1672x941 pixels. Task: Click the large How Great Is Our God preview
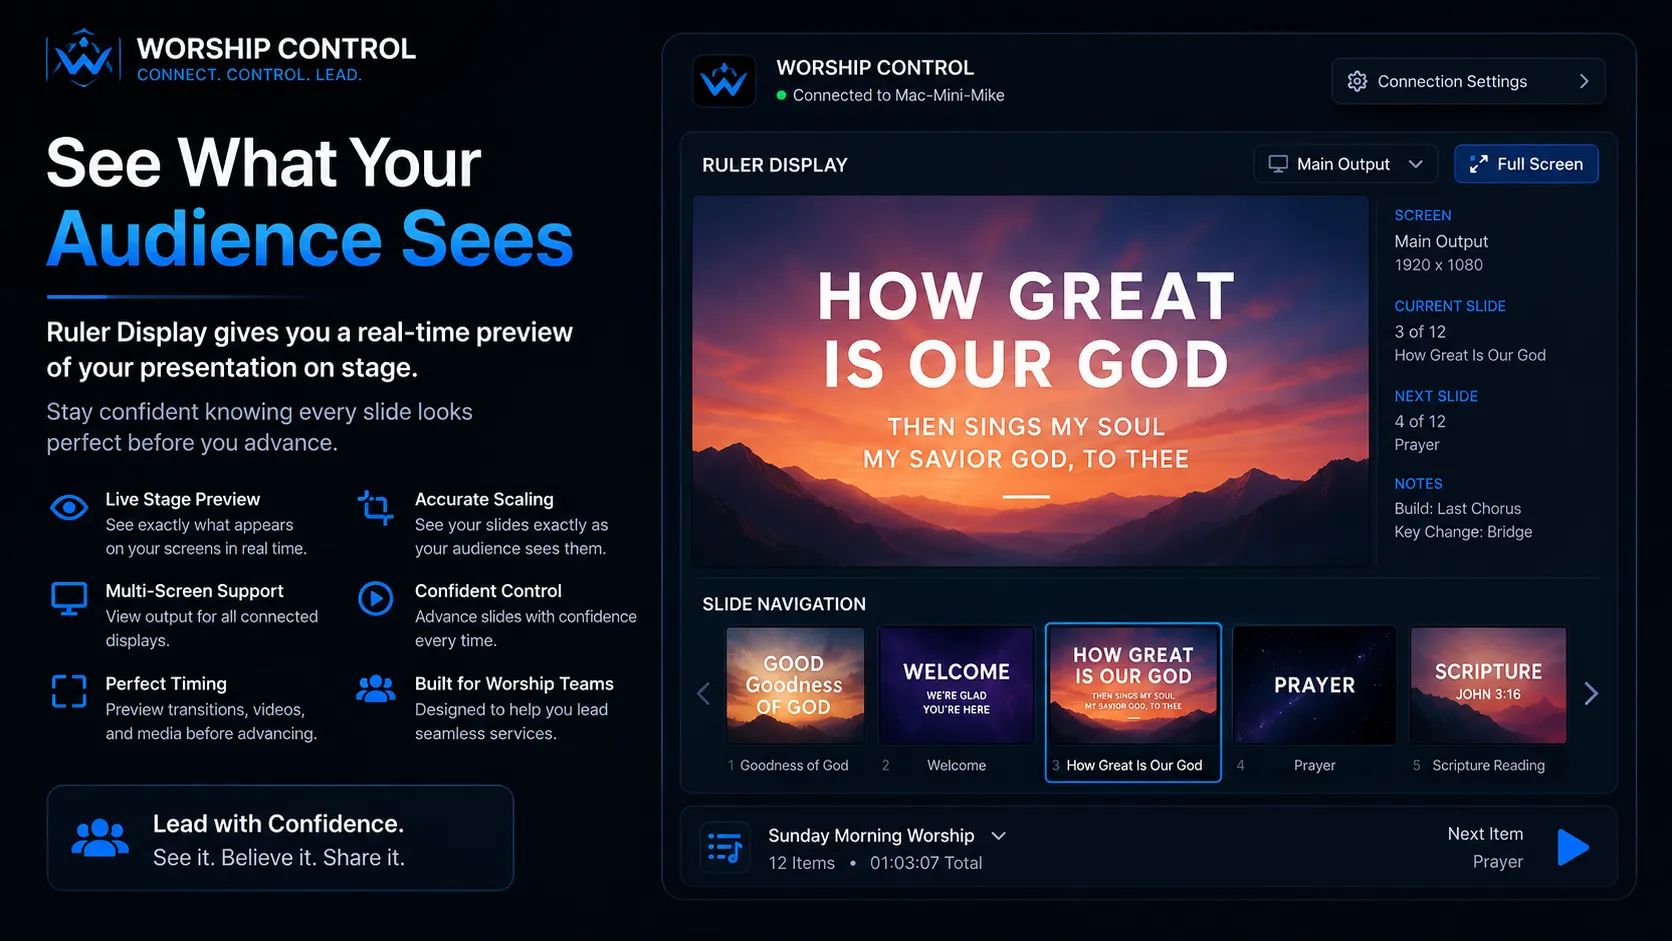(x=1030, y=381)
